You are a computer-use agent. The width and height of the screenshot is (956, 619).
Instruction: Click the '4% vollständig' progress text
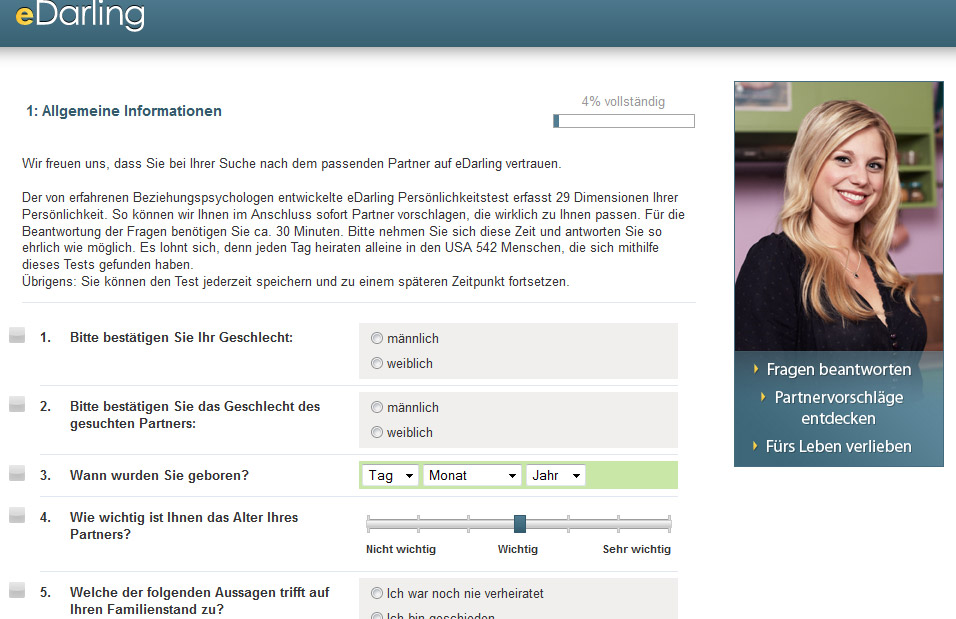pyautogui.click(x=623, y=101)
